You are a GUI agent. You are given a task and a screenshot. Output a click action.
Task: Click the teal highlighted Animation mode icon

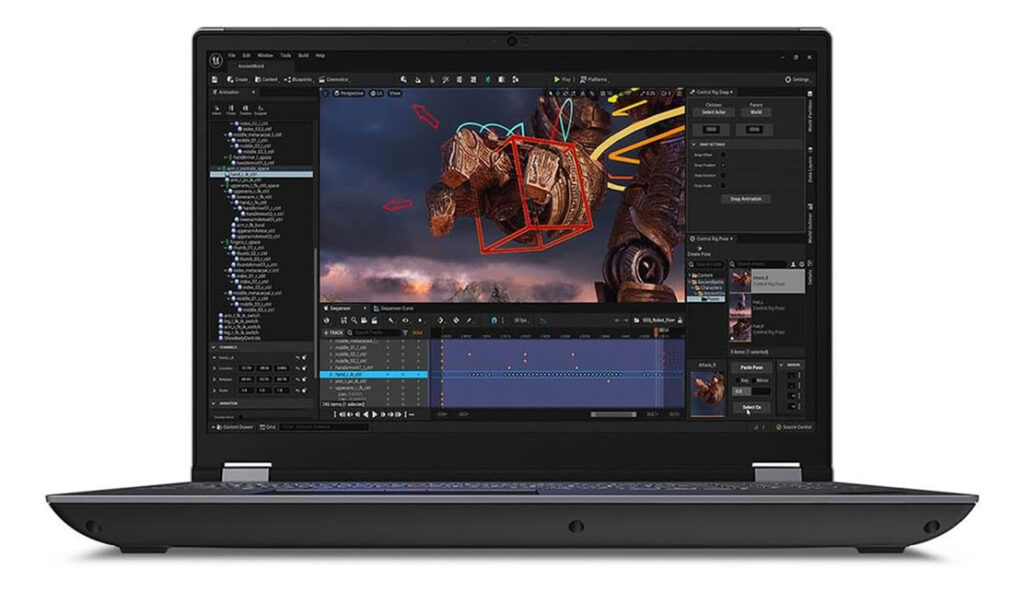(487, 80)
